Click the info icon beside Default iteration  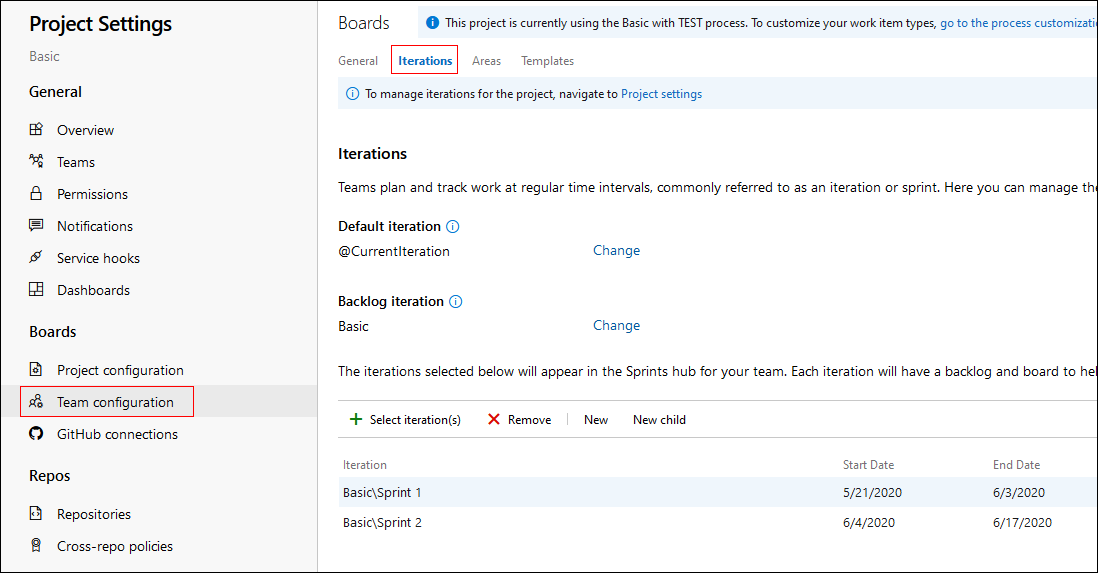(453, 226)
